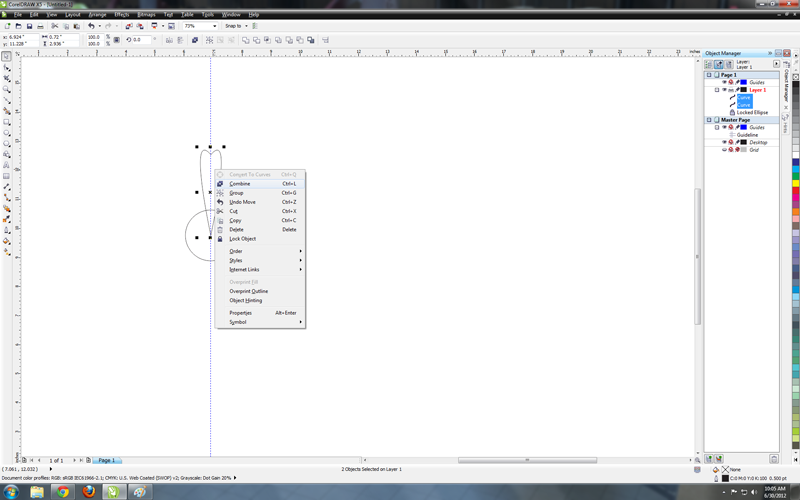Open the Effects menu
This screenshot has height=500, width=800.
121,15
